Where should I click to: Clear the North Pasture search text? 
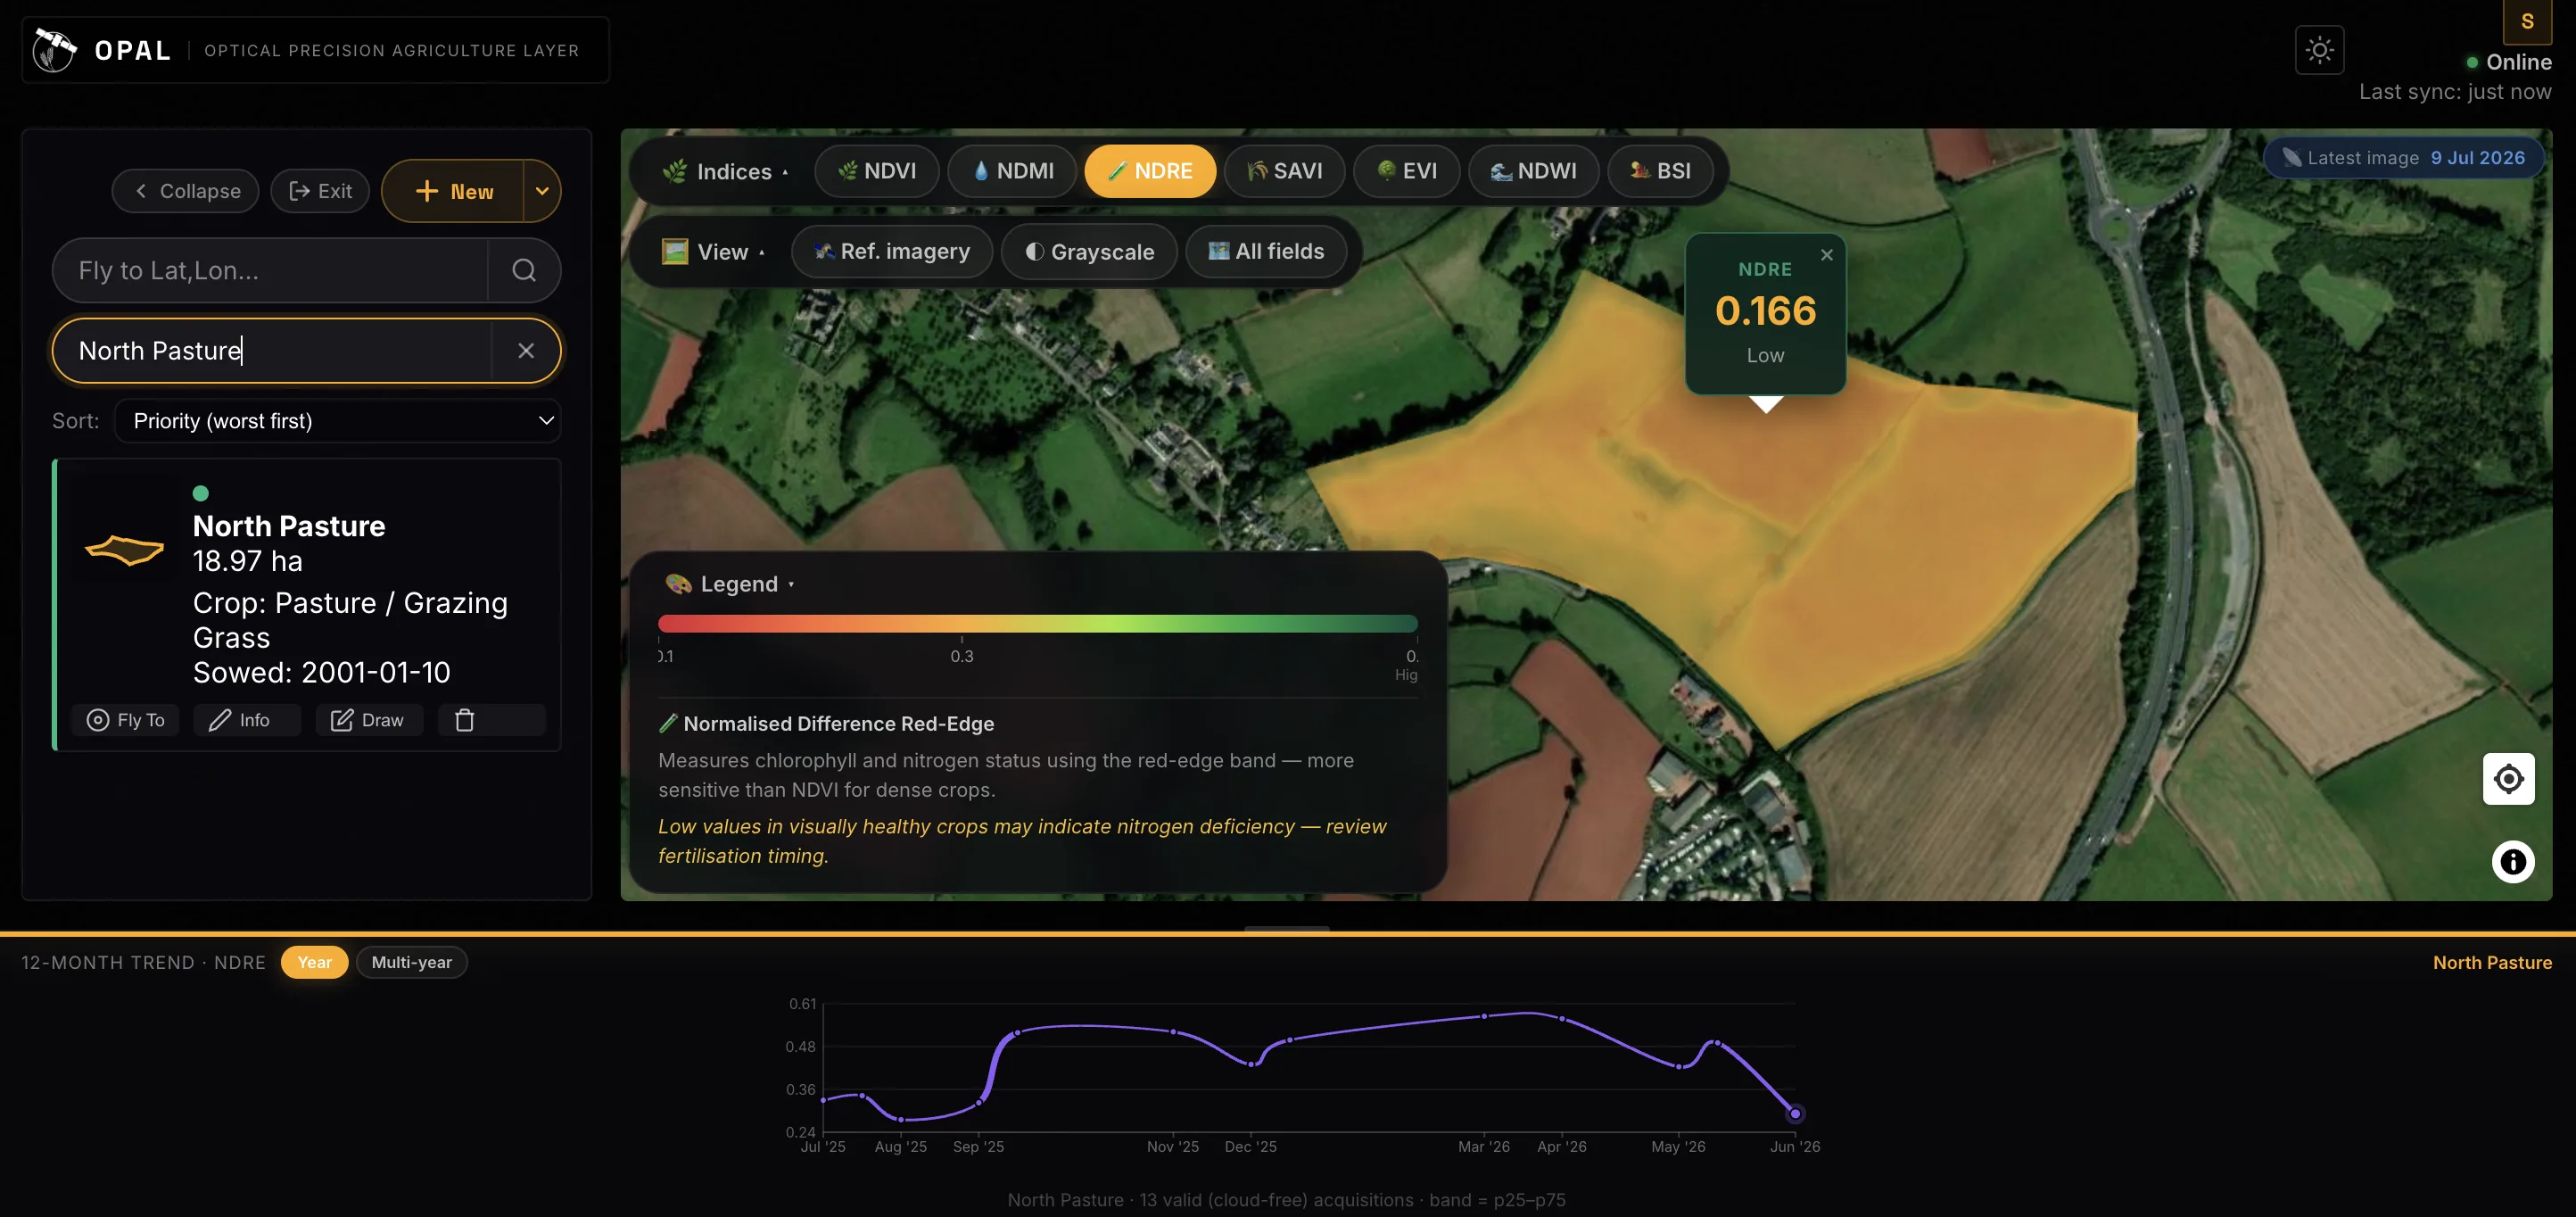pyautogui.click(x=526, y=350)
